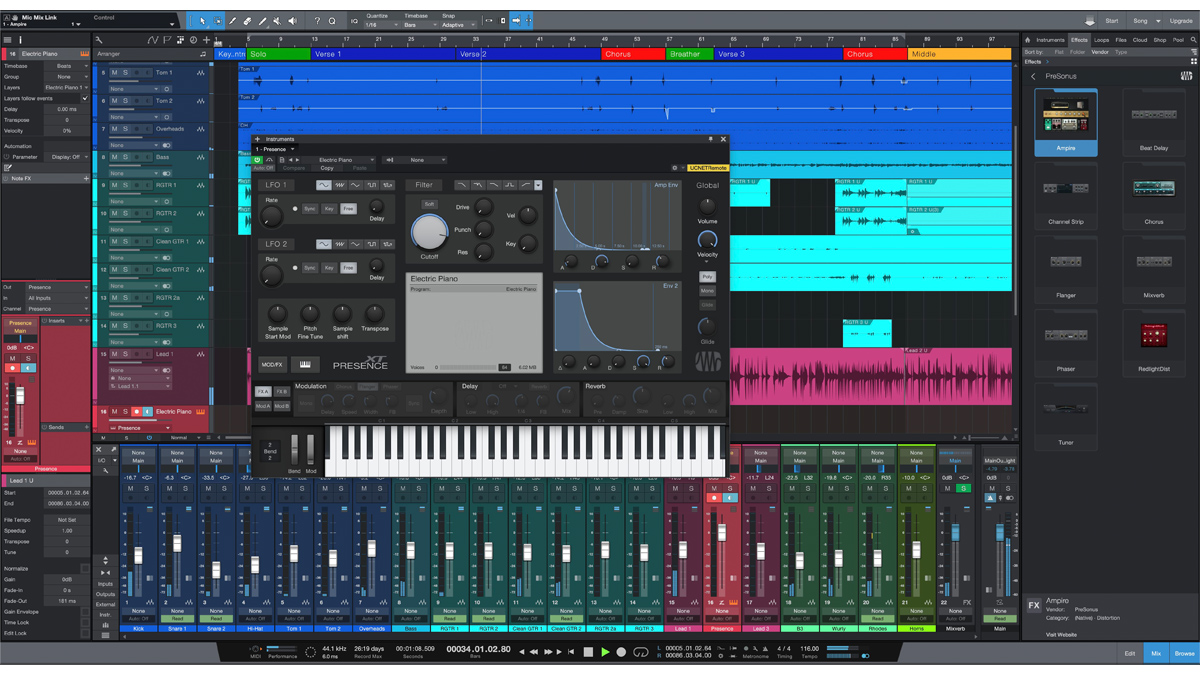Open the 1 - Presence instrument tab dropdown
Viewport: 1200px width, 675px height.
point(274,149)
